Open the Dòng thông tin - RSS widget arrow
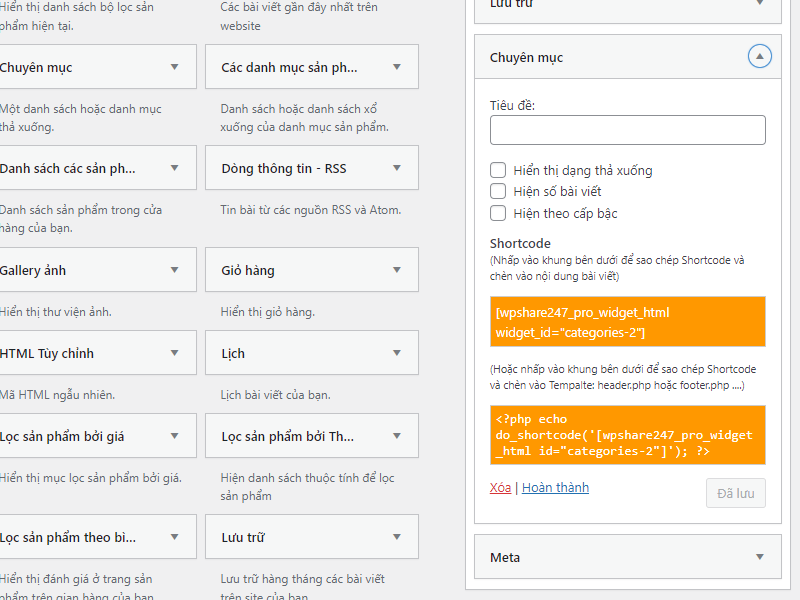Image resolution: width=800 pixels, height=600 pixels. click(397, 168)
